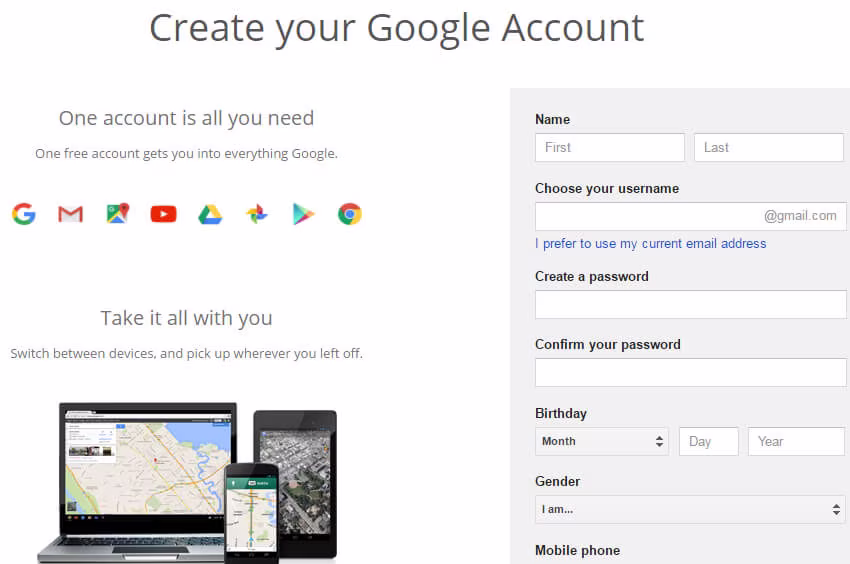Open the birthday Month dropdown
This screenshot has height=564, width=850.
602,441
